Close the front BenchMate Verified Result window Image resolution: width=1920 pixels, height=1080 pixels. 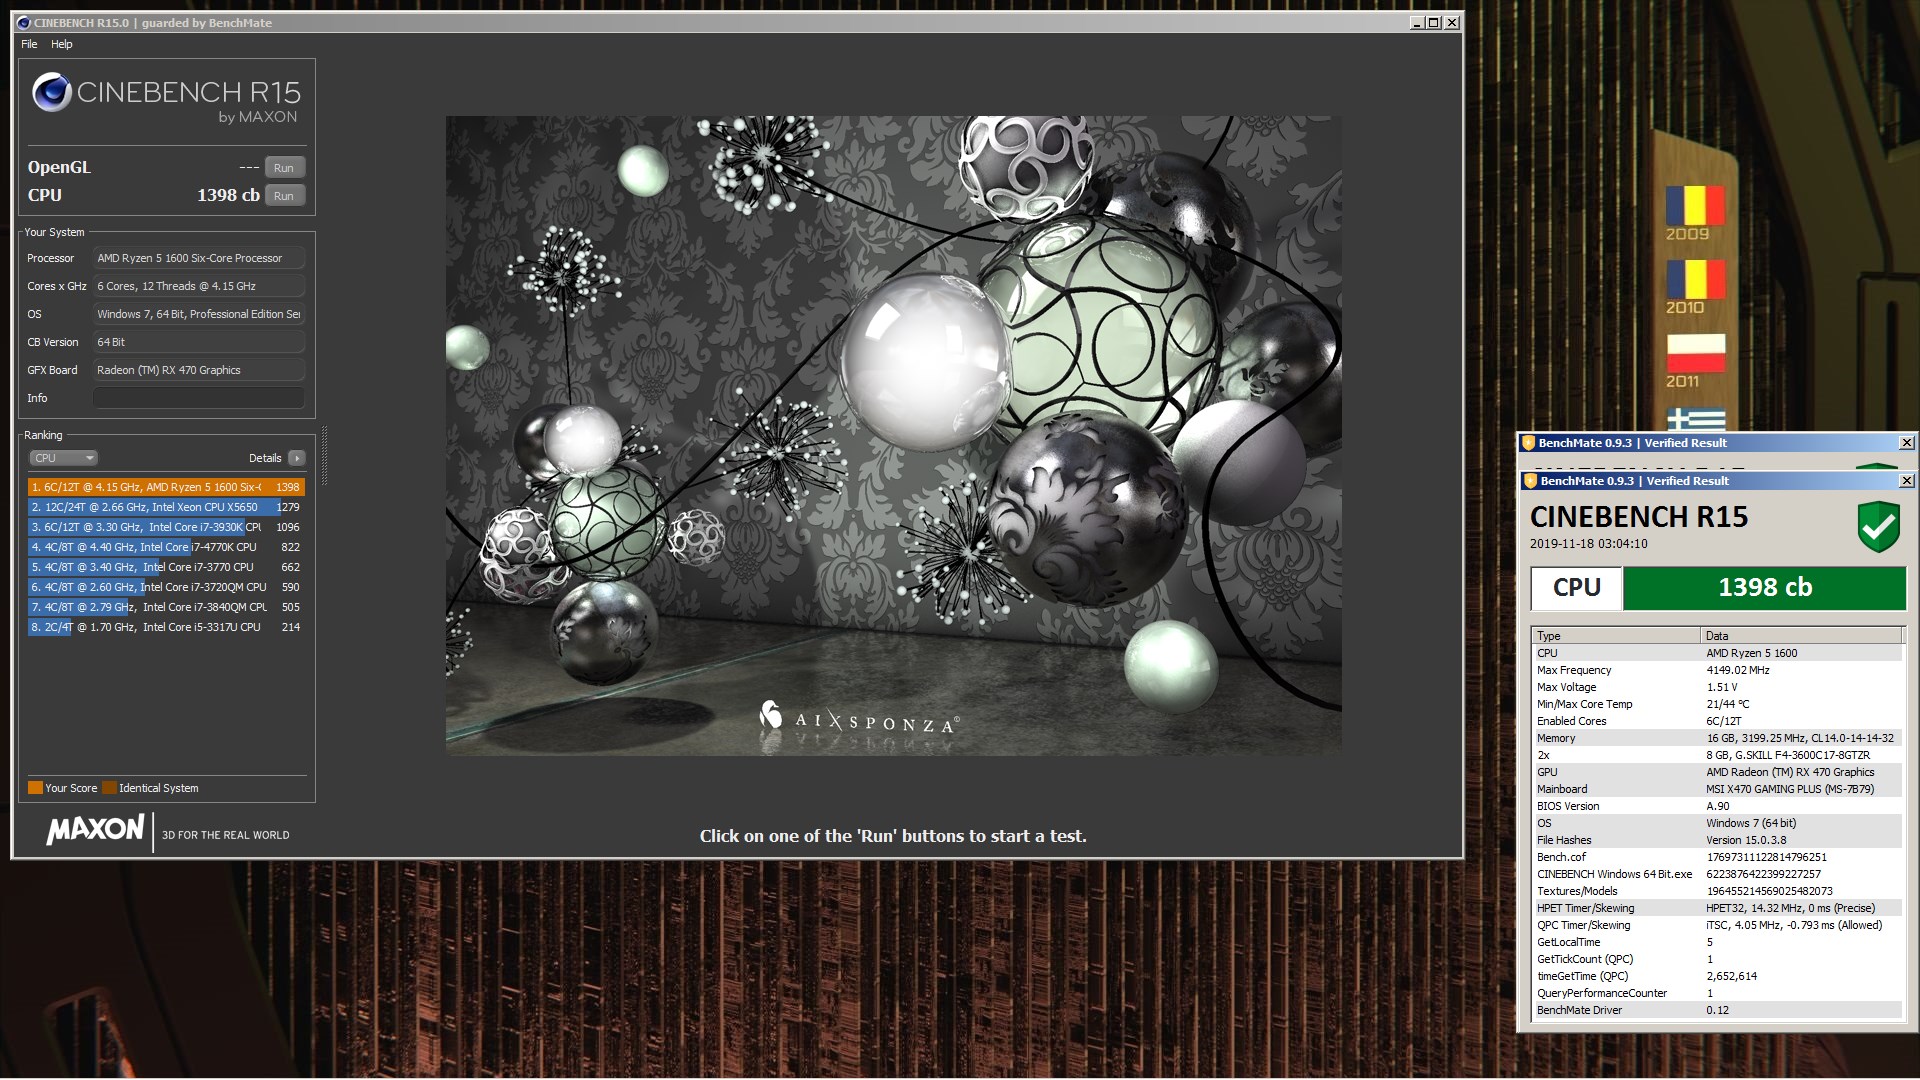(x=1906, y=481)
